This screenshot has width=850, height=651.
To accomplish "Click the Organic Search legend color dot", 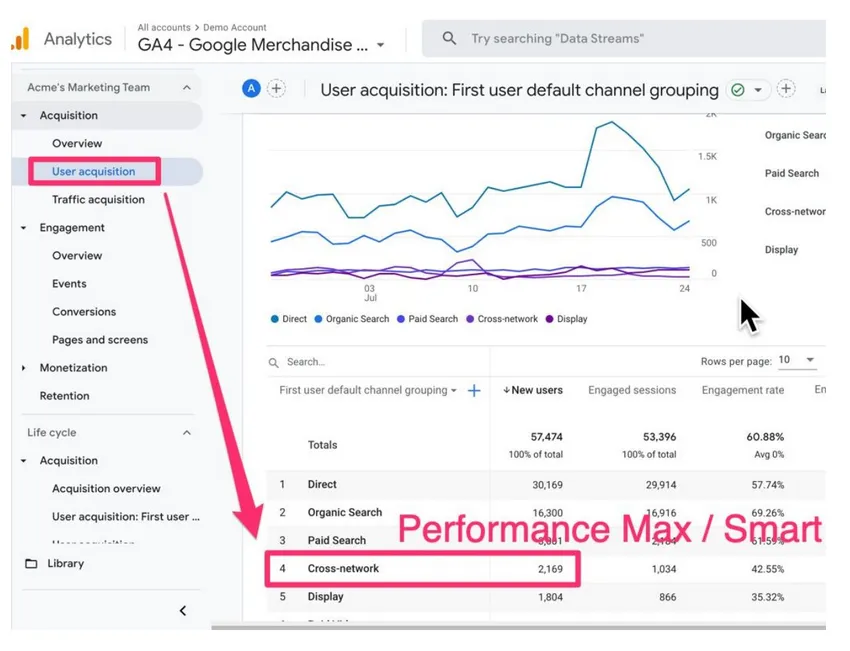I will (319, 319).
